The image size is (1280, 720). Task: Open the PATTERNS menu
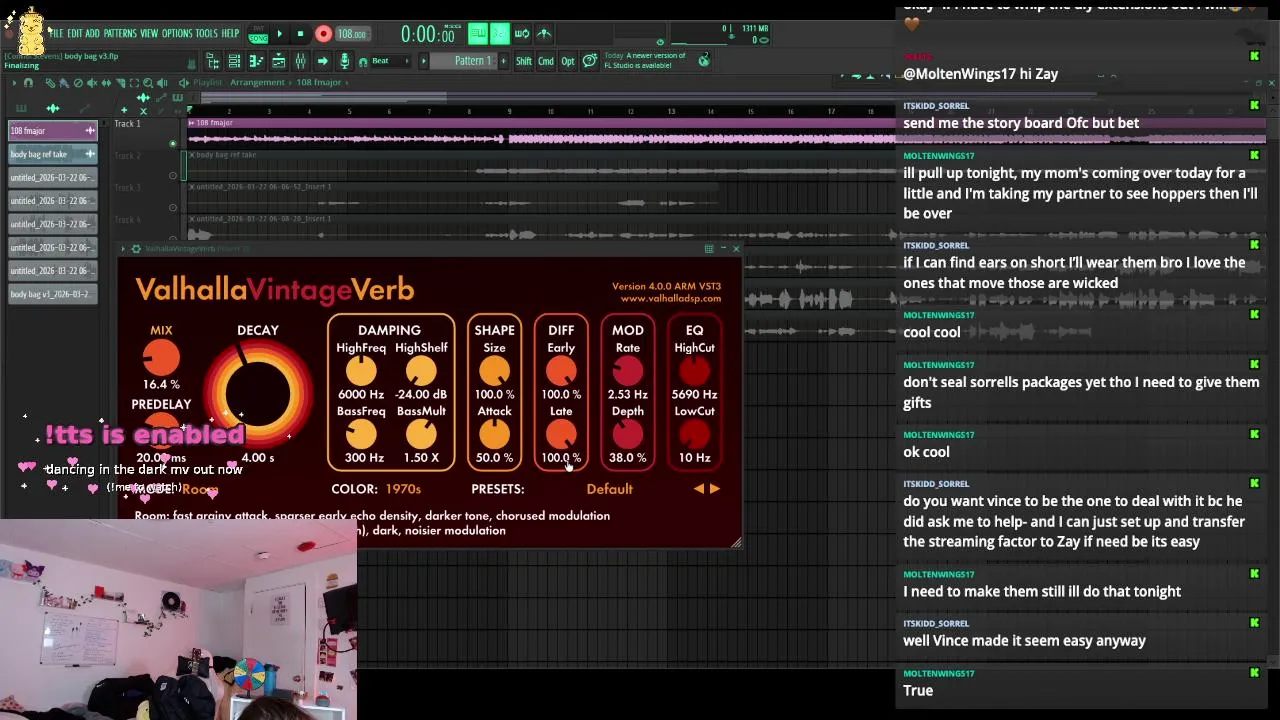[x=120, y=34]
